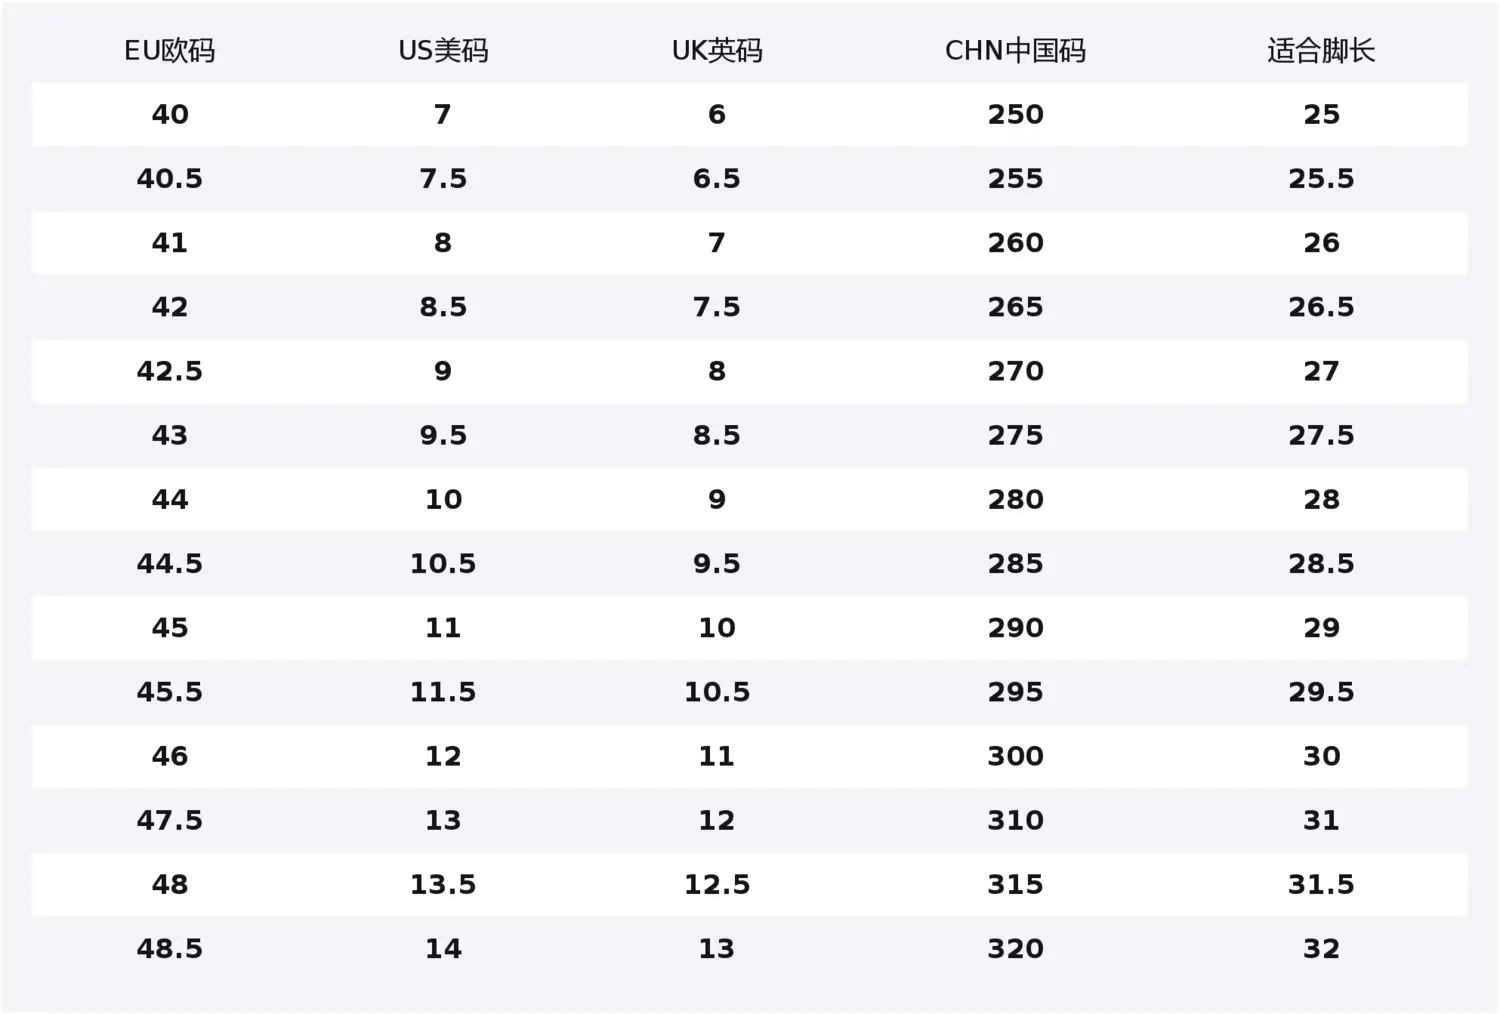
Task: Select foot length 27.5 cell
Action: pyautogui.click(x=1321, y=435)
